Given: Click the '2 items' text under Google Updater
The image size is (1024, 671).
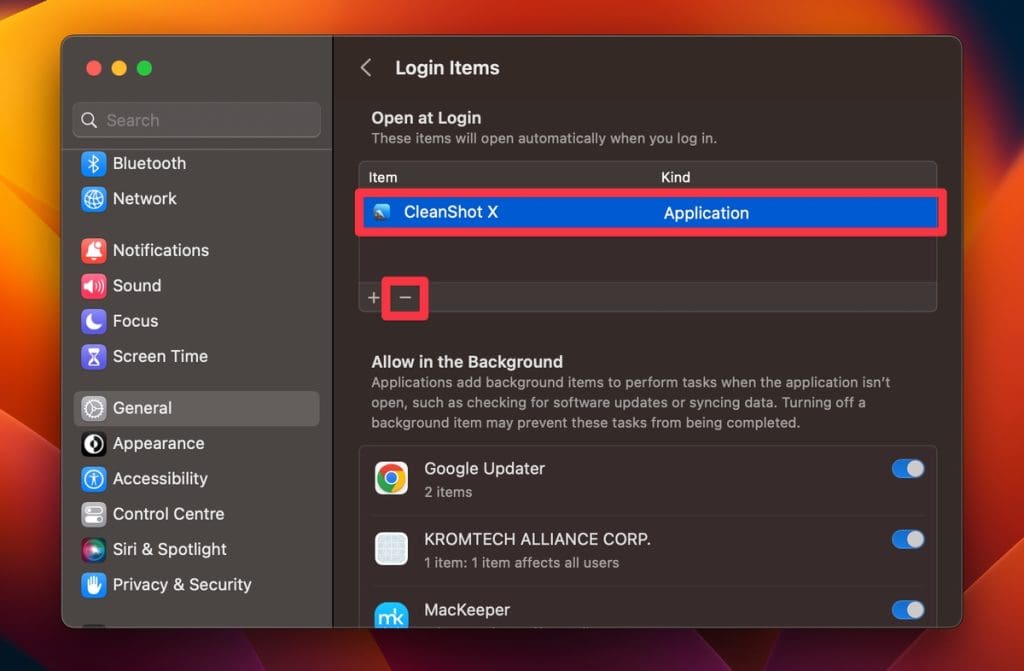Looking at the screenshot, I should (448, 492).
